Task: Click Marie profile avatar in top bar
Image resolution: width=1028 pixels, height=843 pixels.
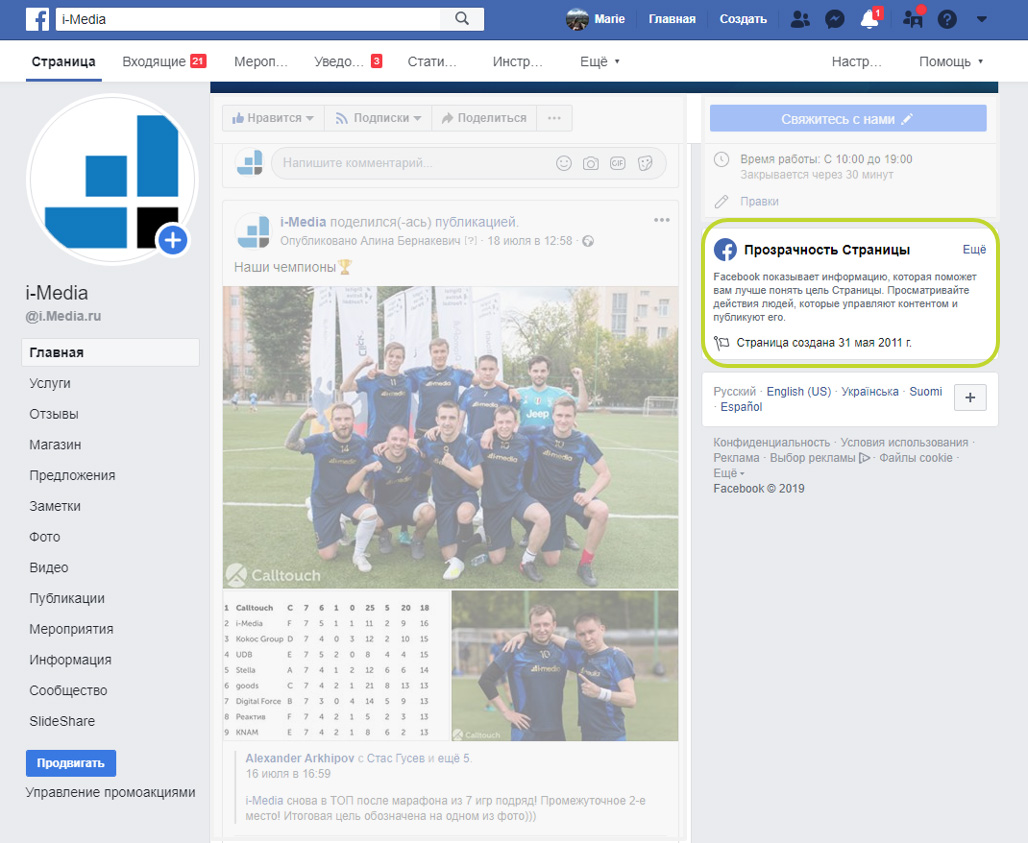Action: coord(577,19)
